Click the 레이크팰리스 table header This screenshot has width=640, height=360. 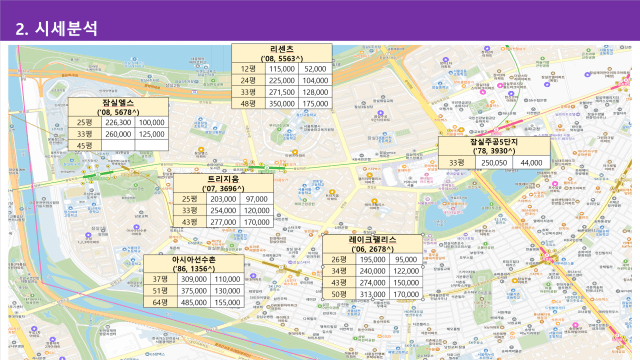coord(372,244)
